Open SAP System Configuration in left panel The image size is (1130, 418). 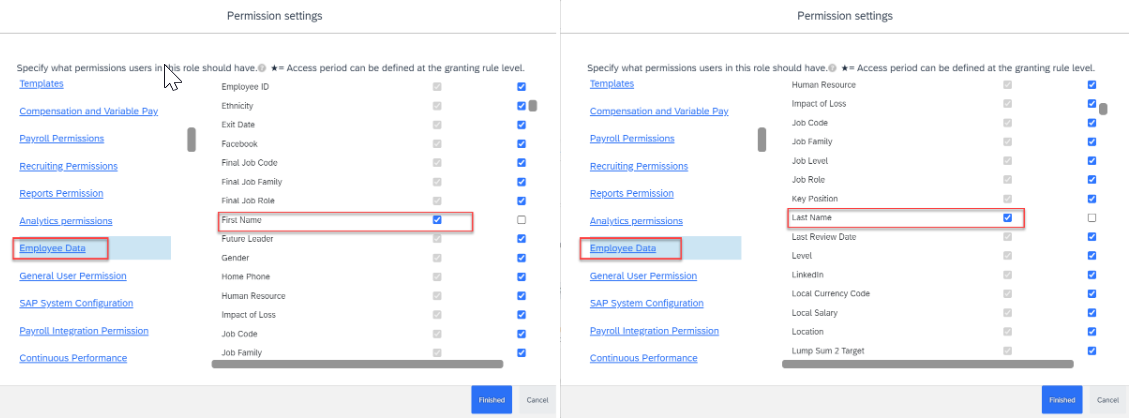tap(76, 303)
